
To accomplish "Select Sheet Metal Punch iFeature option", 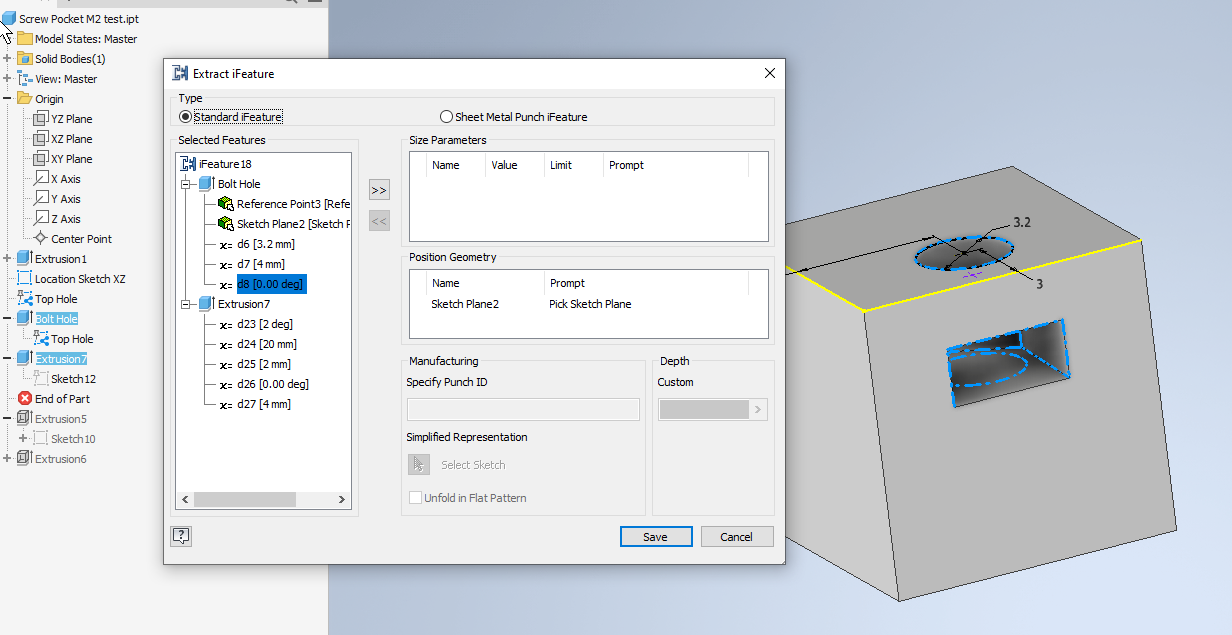I will pyautogui.click(x=447, y=117).
